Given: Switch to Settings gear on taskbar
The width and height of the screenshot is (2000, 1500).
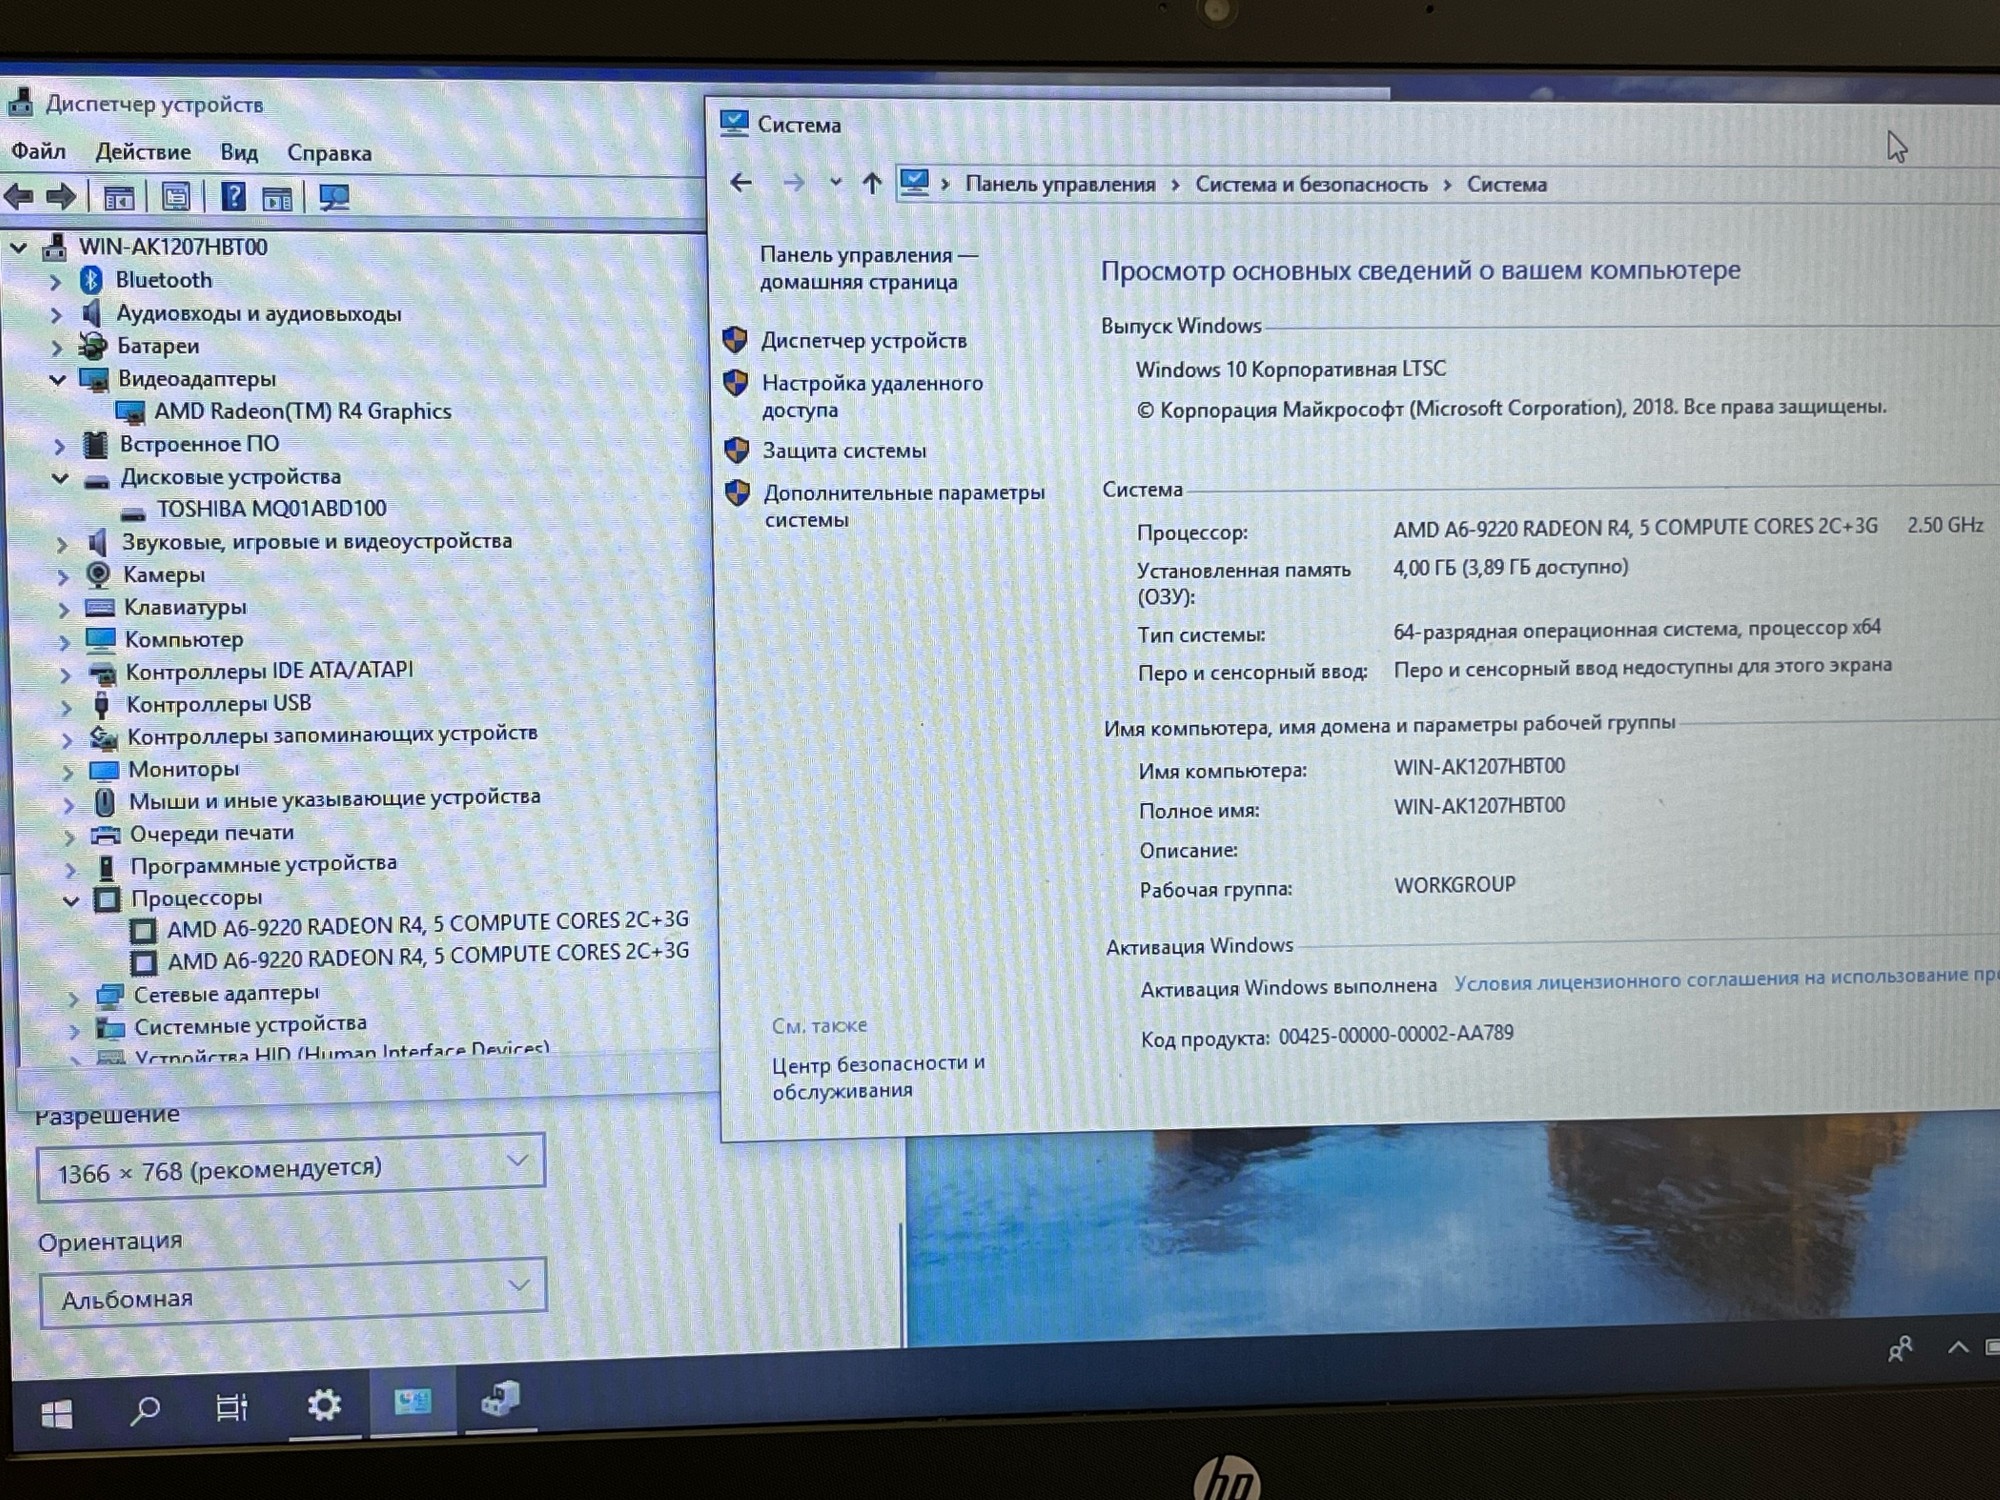Looking at the screenshot, I should 323,1405.
